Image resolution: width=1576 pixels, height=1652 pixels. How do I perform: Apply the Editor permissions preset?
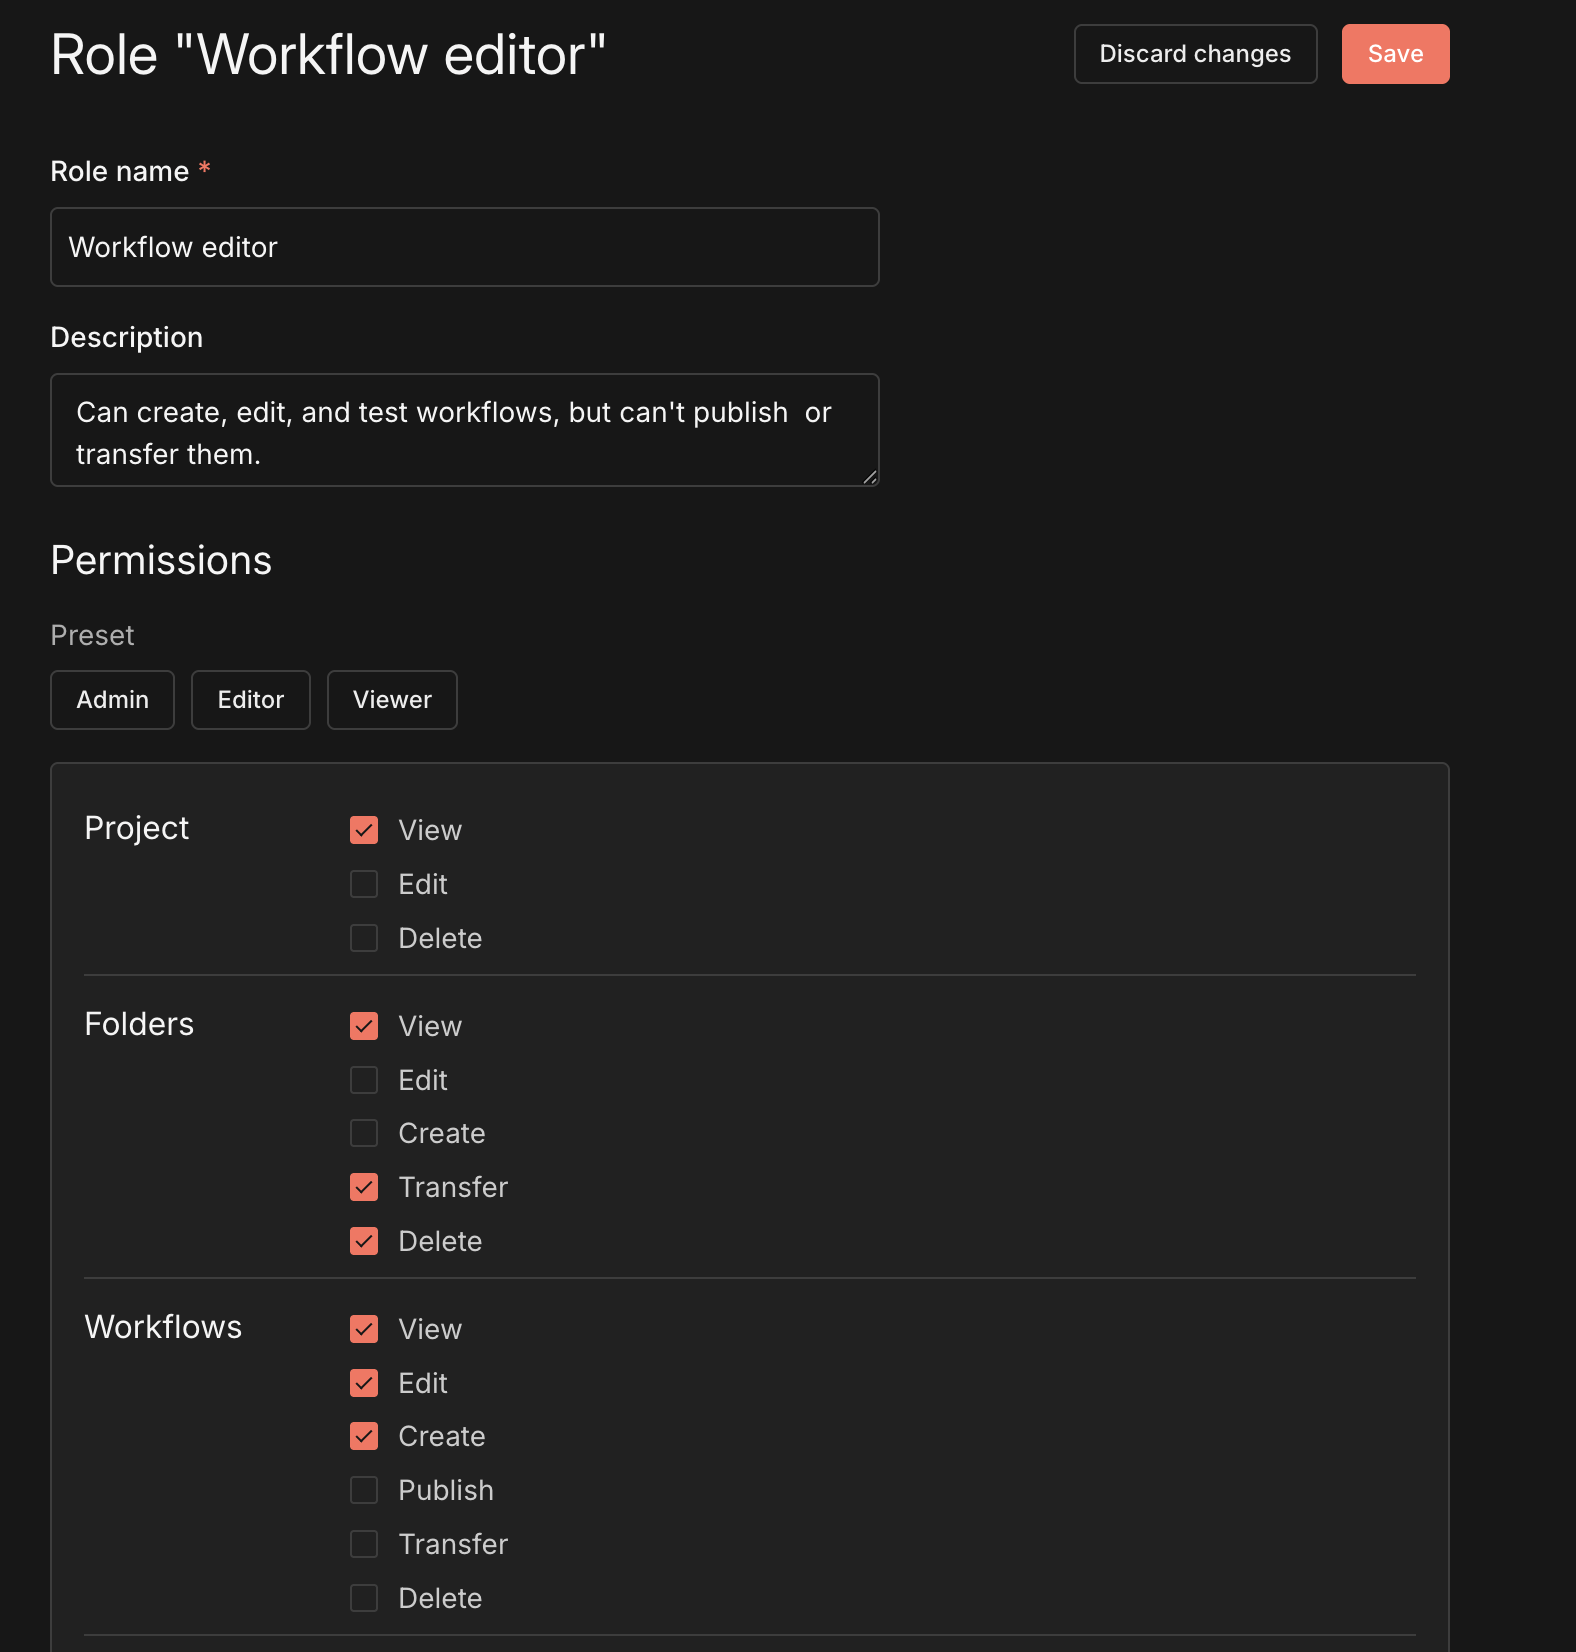(x=250, y=700)
